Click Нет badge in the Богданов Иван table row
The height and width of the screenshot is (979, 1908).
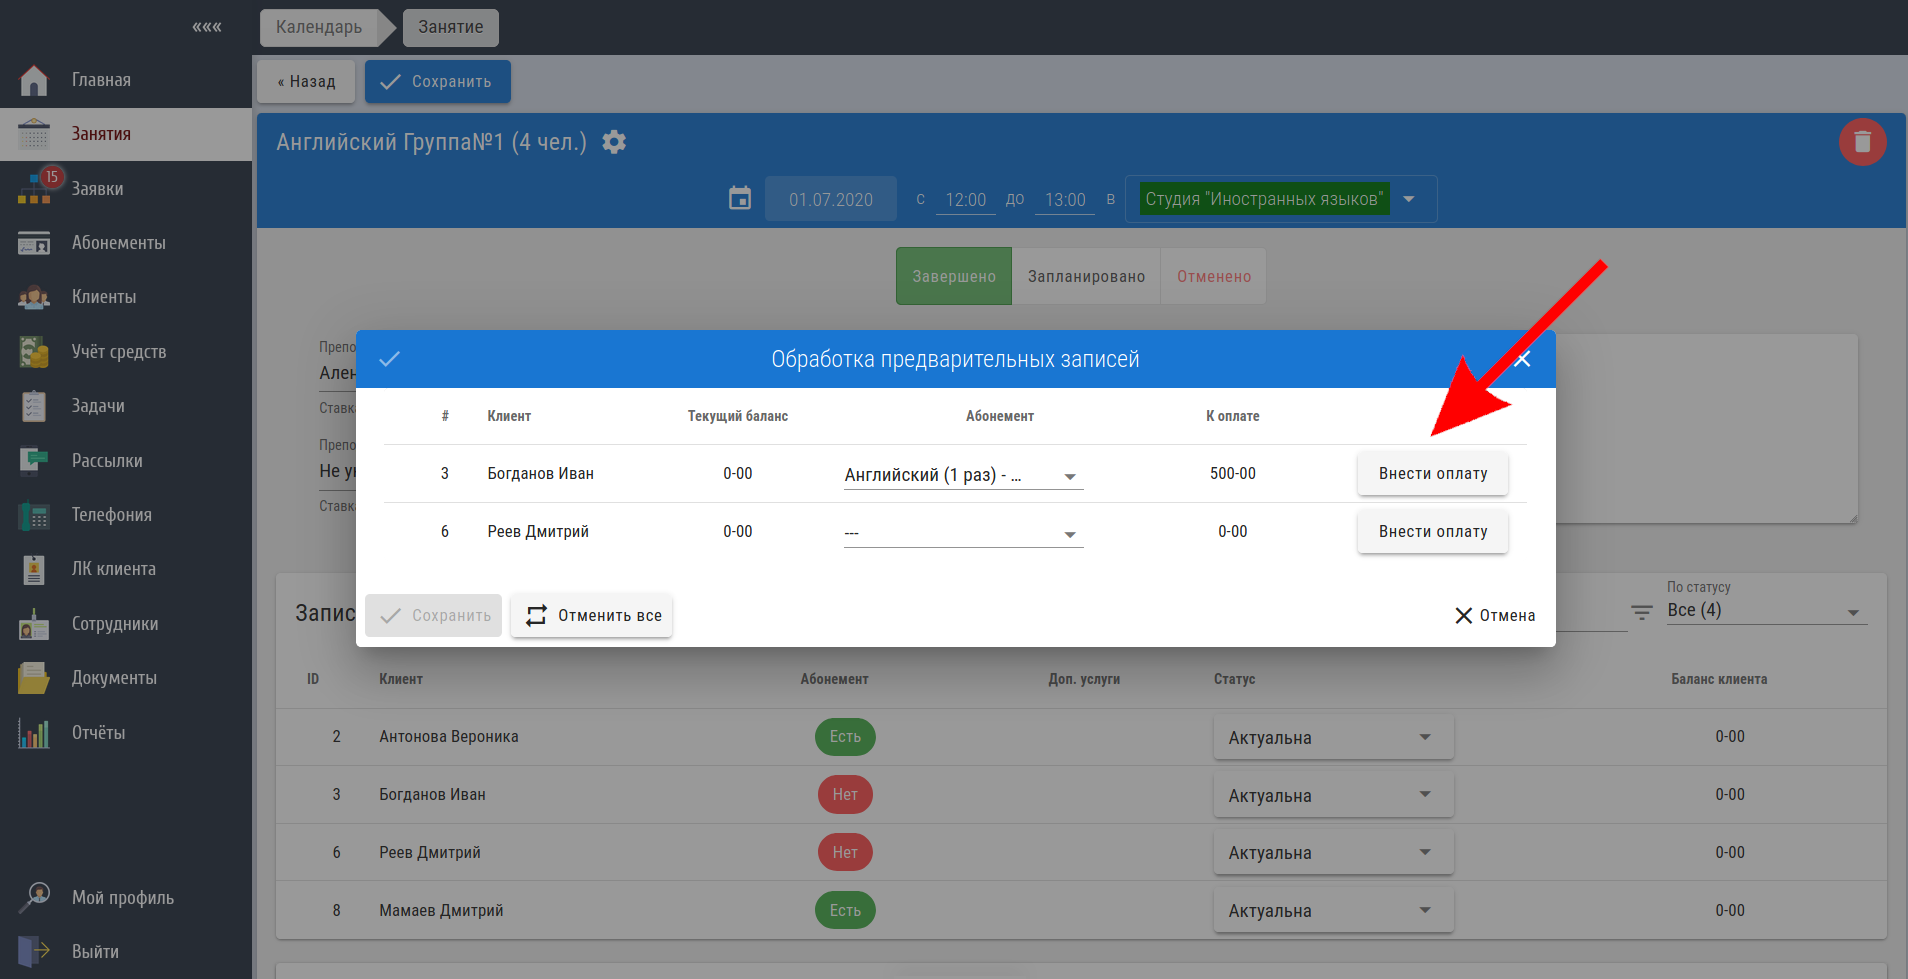845,795
